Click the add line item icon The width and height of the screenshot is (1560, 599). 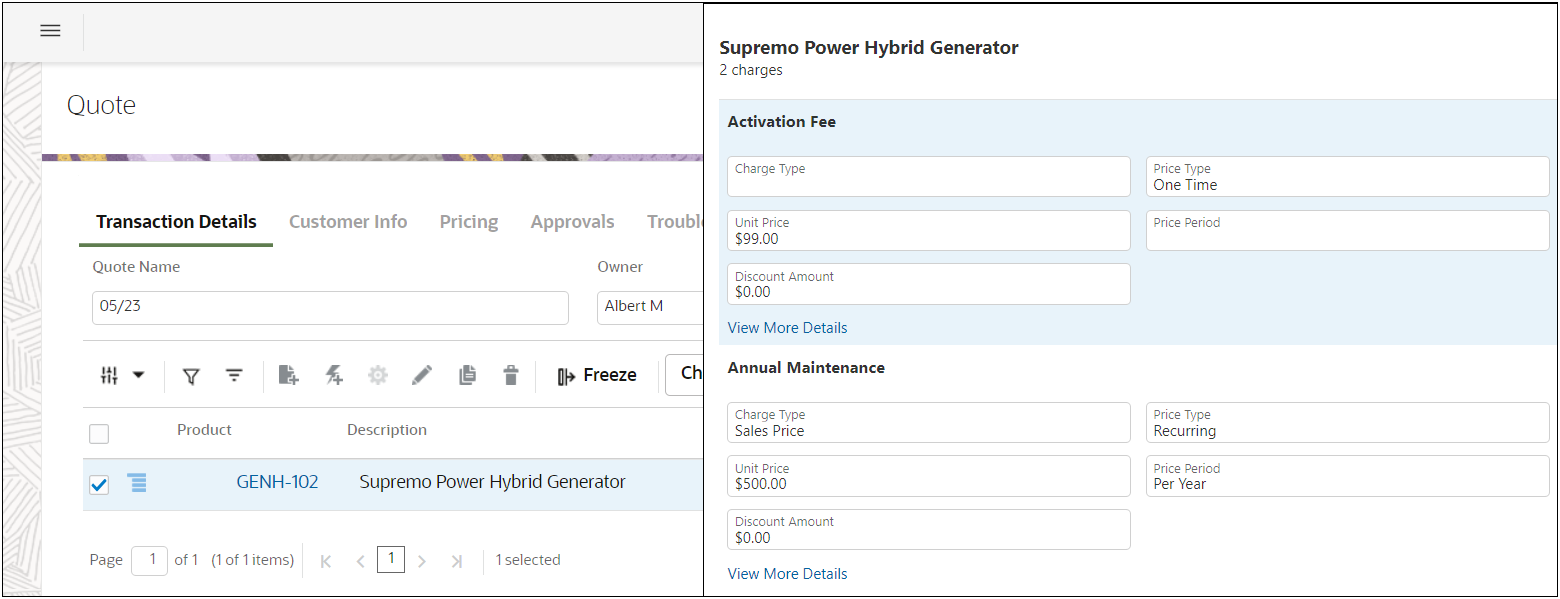[288, 376]
